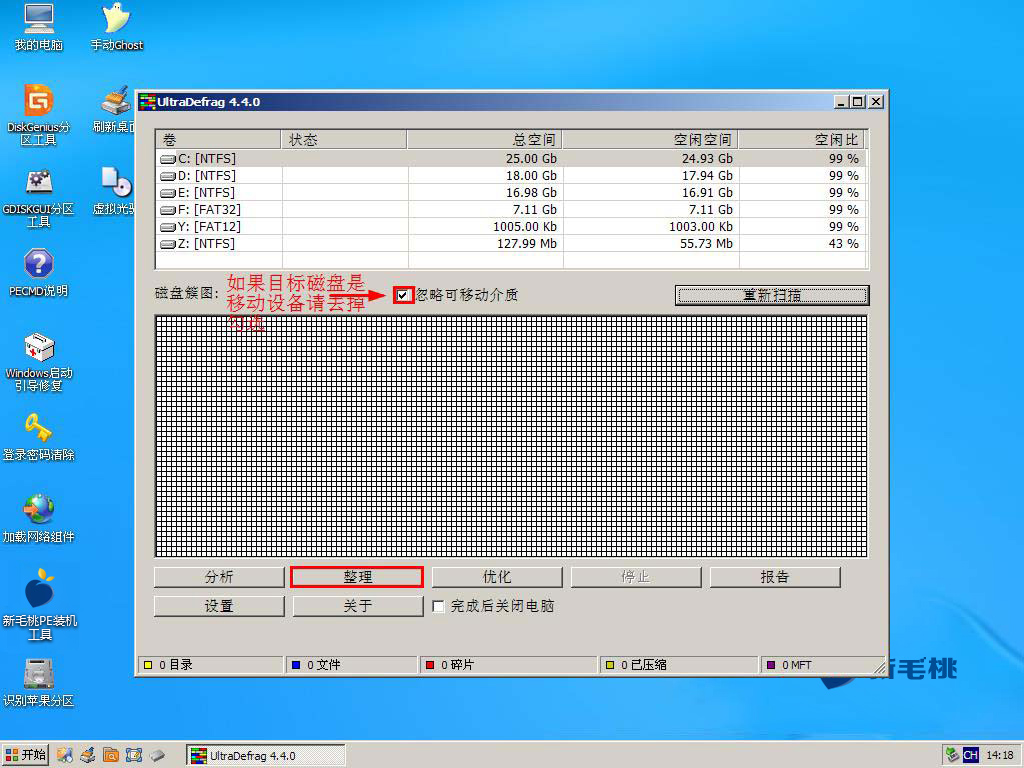The width and height of the screenshot is (1024, 768).
Task: Select the Y: [FAT12] volume row
Action: [511, 227]
